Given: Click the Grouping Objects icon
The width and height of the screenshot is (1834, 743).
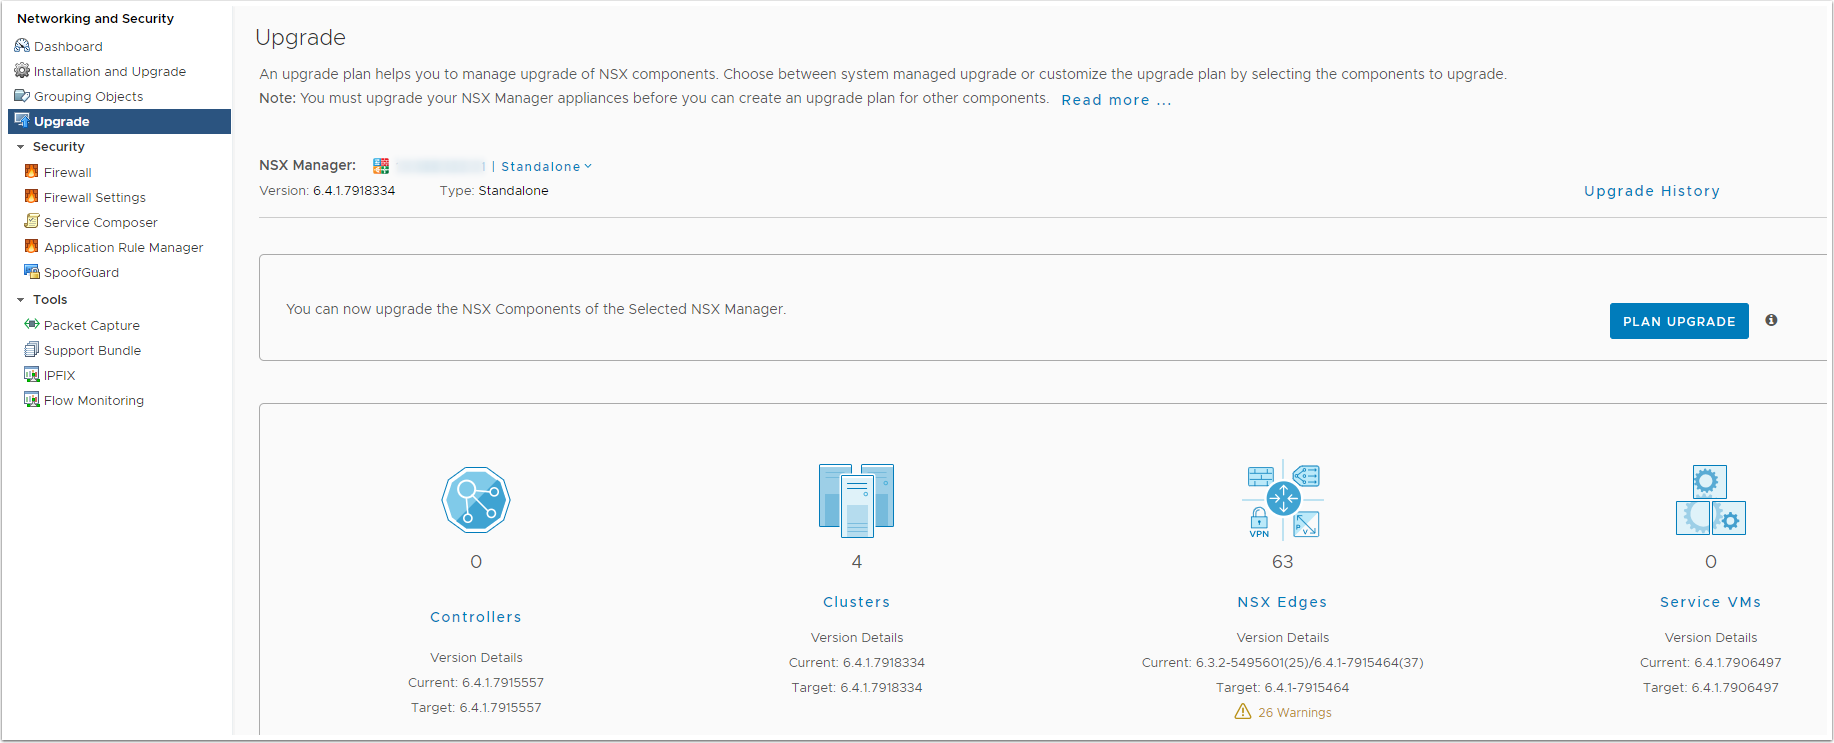Looking at the screenshot, I should [22, 96].
